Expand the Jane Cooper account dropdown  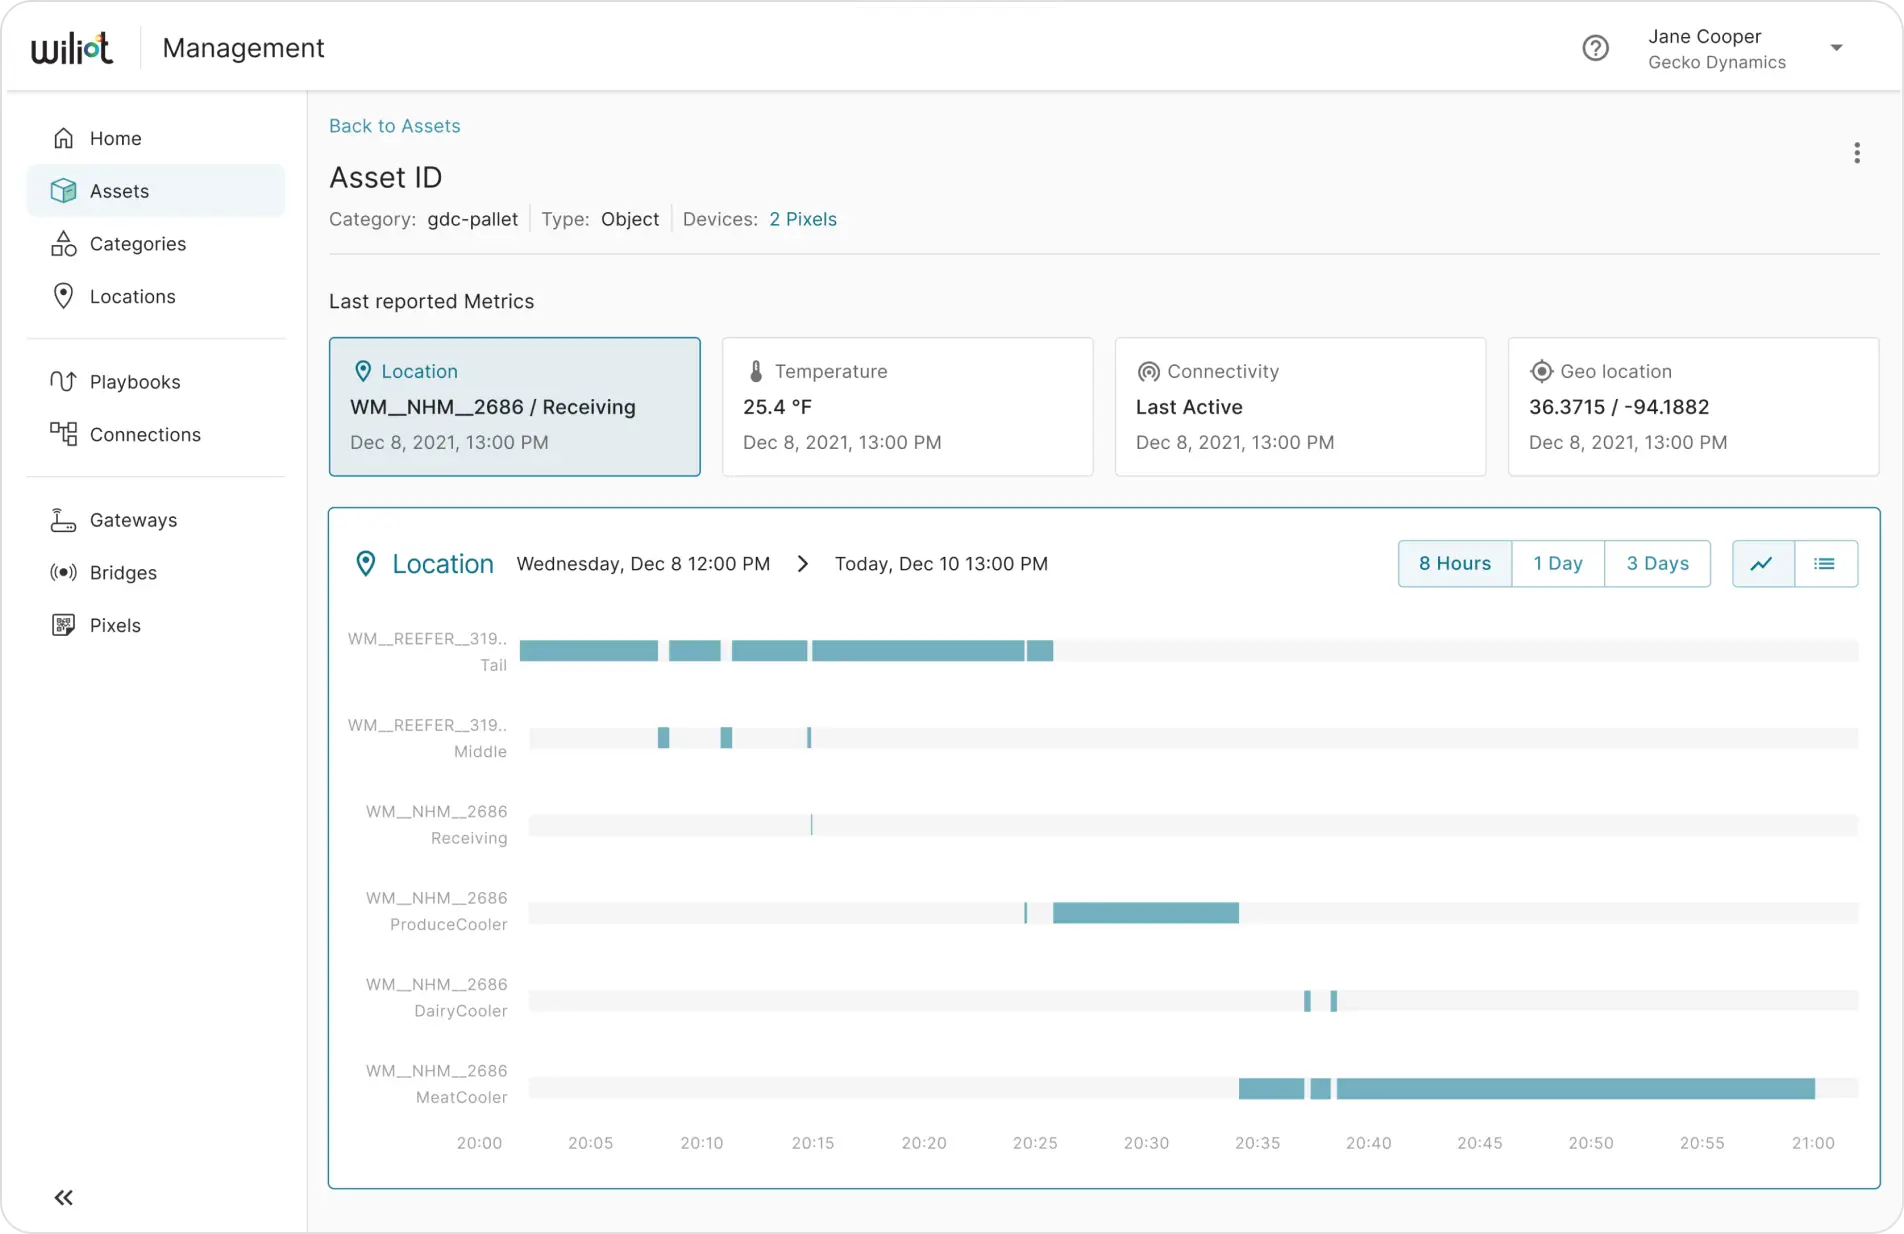(x=1836, y=48)
